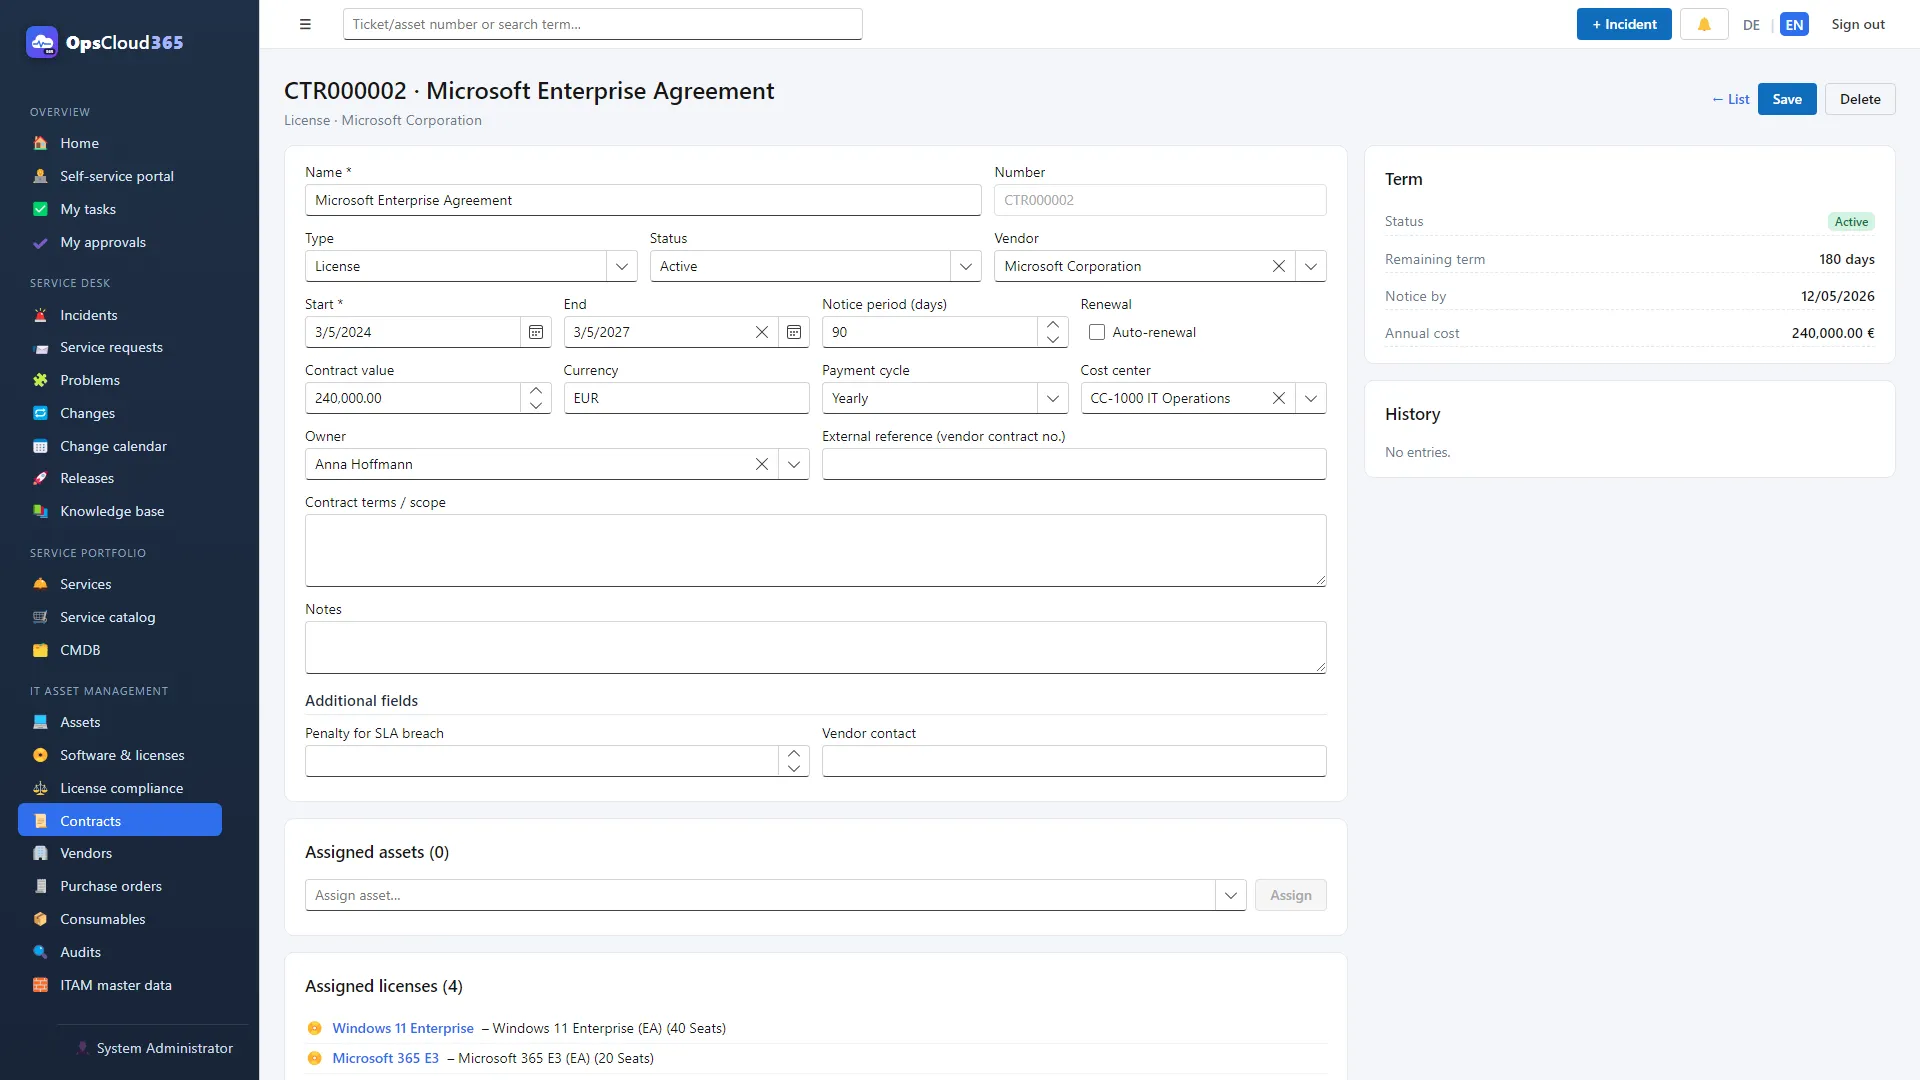This screenshot has height=1080, width=1920.
Task: Delete the contract
Action: pos(1860,99)
